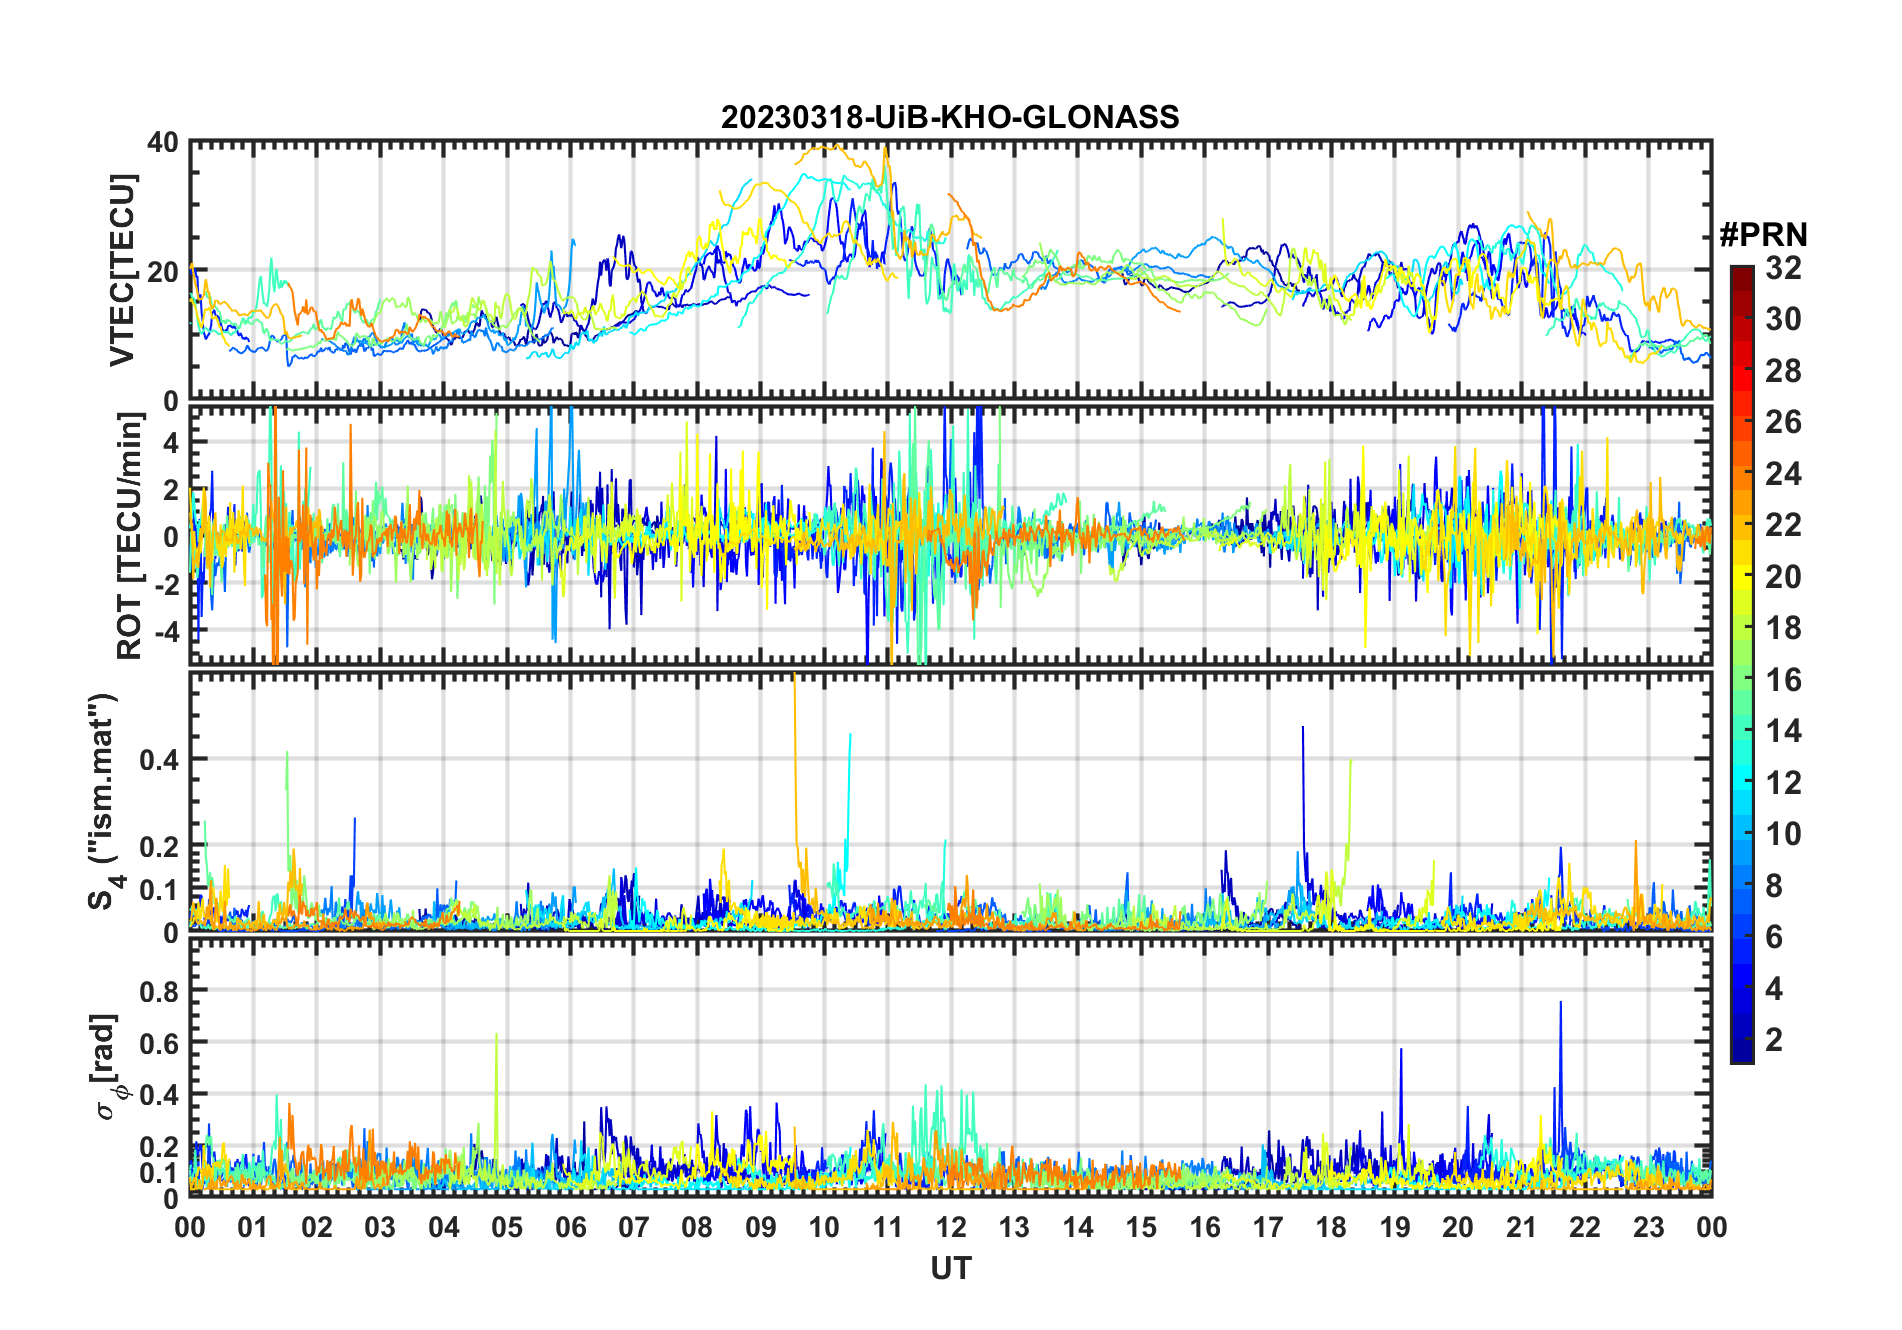Screen dimensions: 1902x1330
Task: Click the sigma-phi axis tick label 0.8
Action: pyautogui.click(x=159, y=991)
